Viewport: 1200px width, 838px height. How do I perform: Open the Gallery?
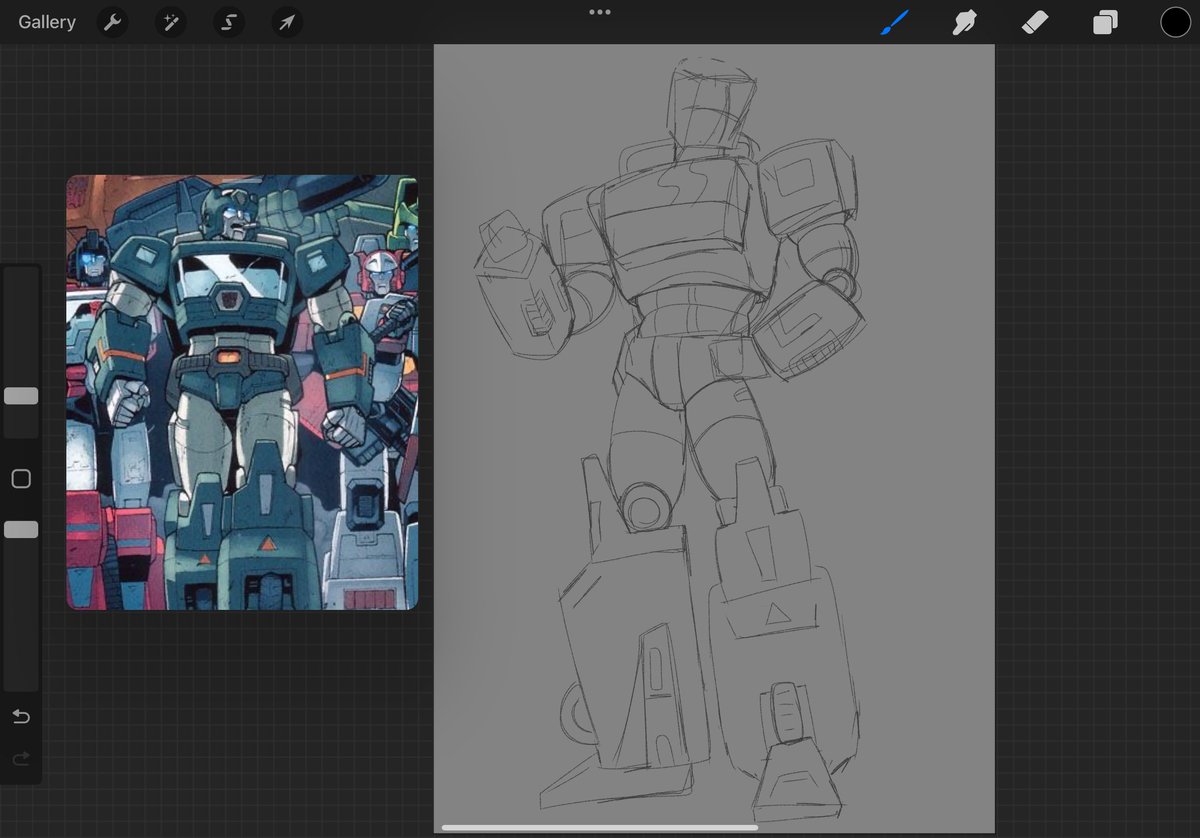(47, 22)
